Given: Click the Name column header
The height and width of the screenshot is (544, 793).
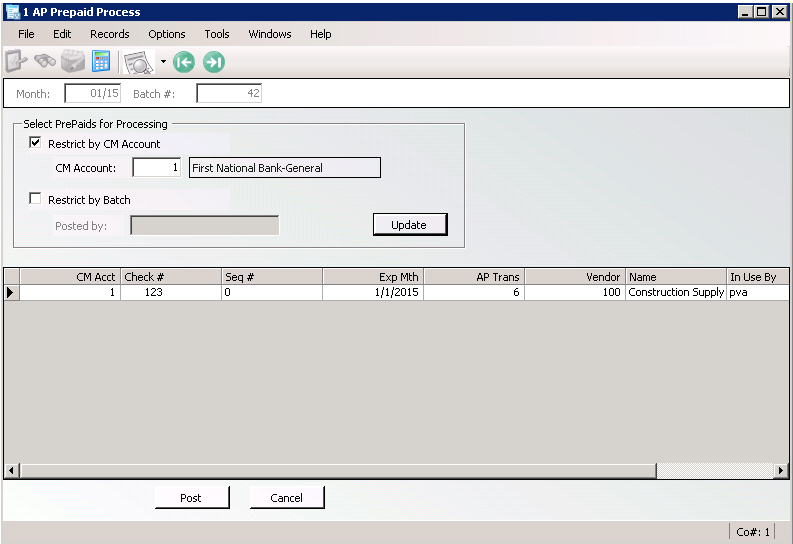Looking at the screenshot, I should pyautogui.click(x=677, y=277).
